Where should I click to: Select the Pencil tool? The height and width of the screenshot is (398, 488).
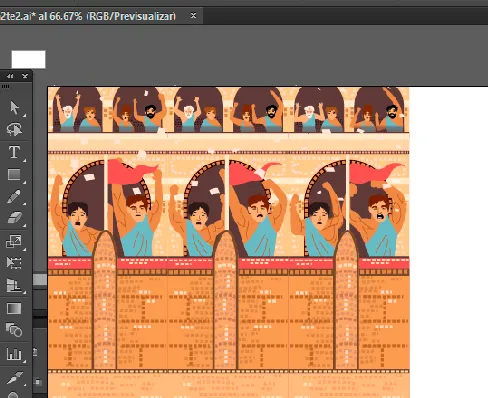click(14, 196)
